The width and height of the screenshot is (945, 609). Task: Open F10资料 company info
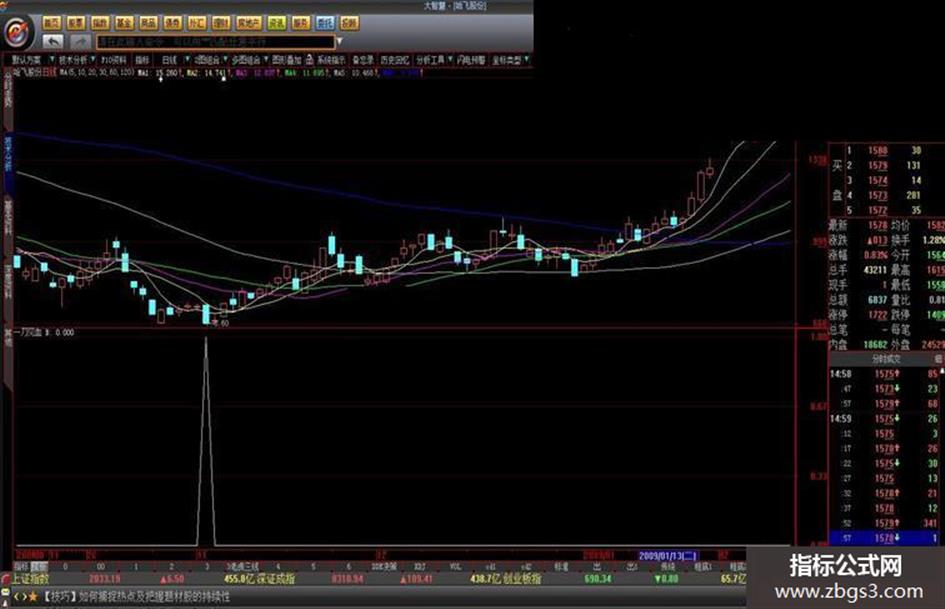tap(113, 60)
